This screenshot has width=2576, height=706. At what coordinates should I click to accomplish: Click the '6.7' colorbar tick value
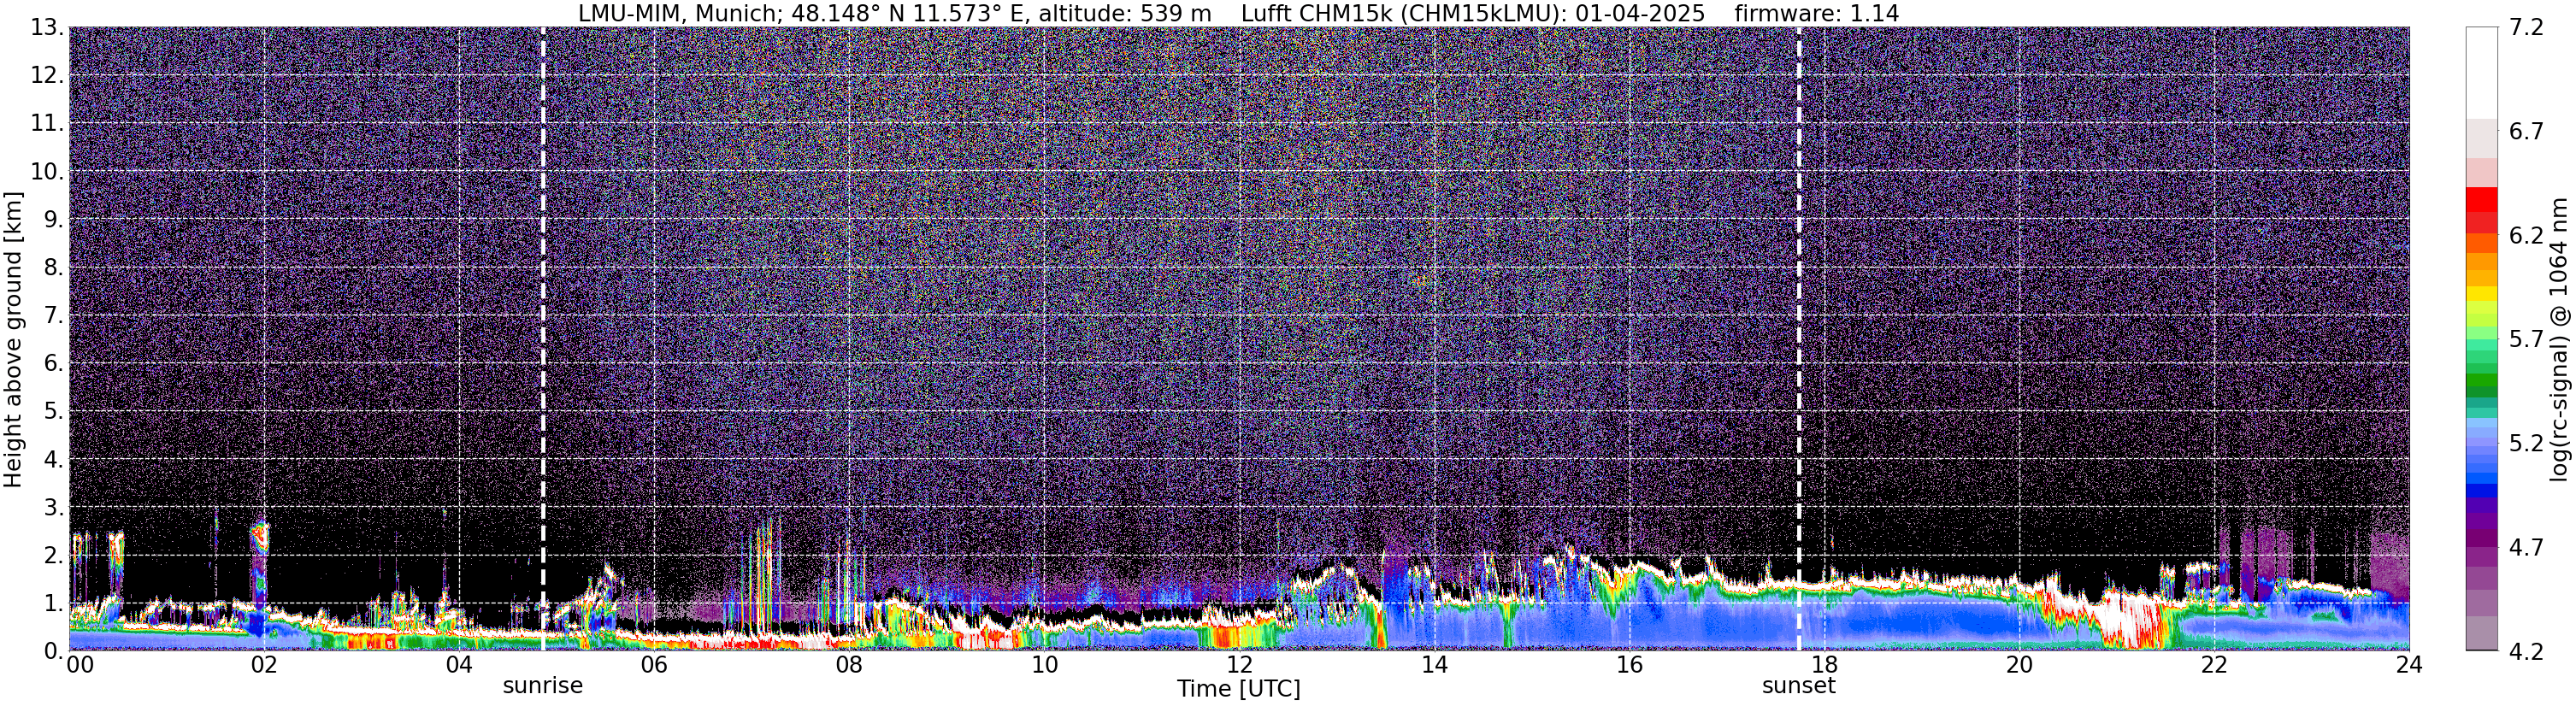[2526, 132]
